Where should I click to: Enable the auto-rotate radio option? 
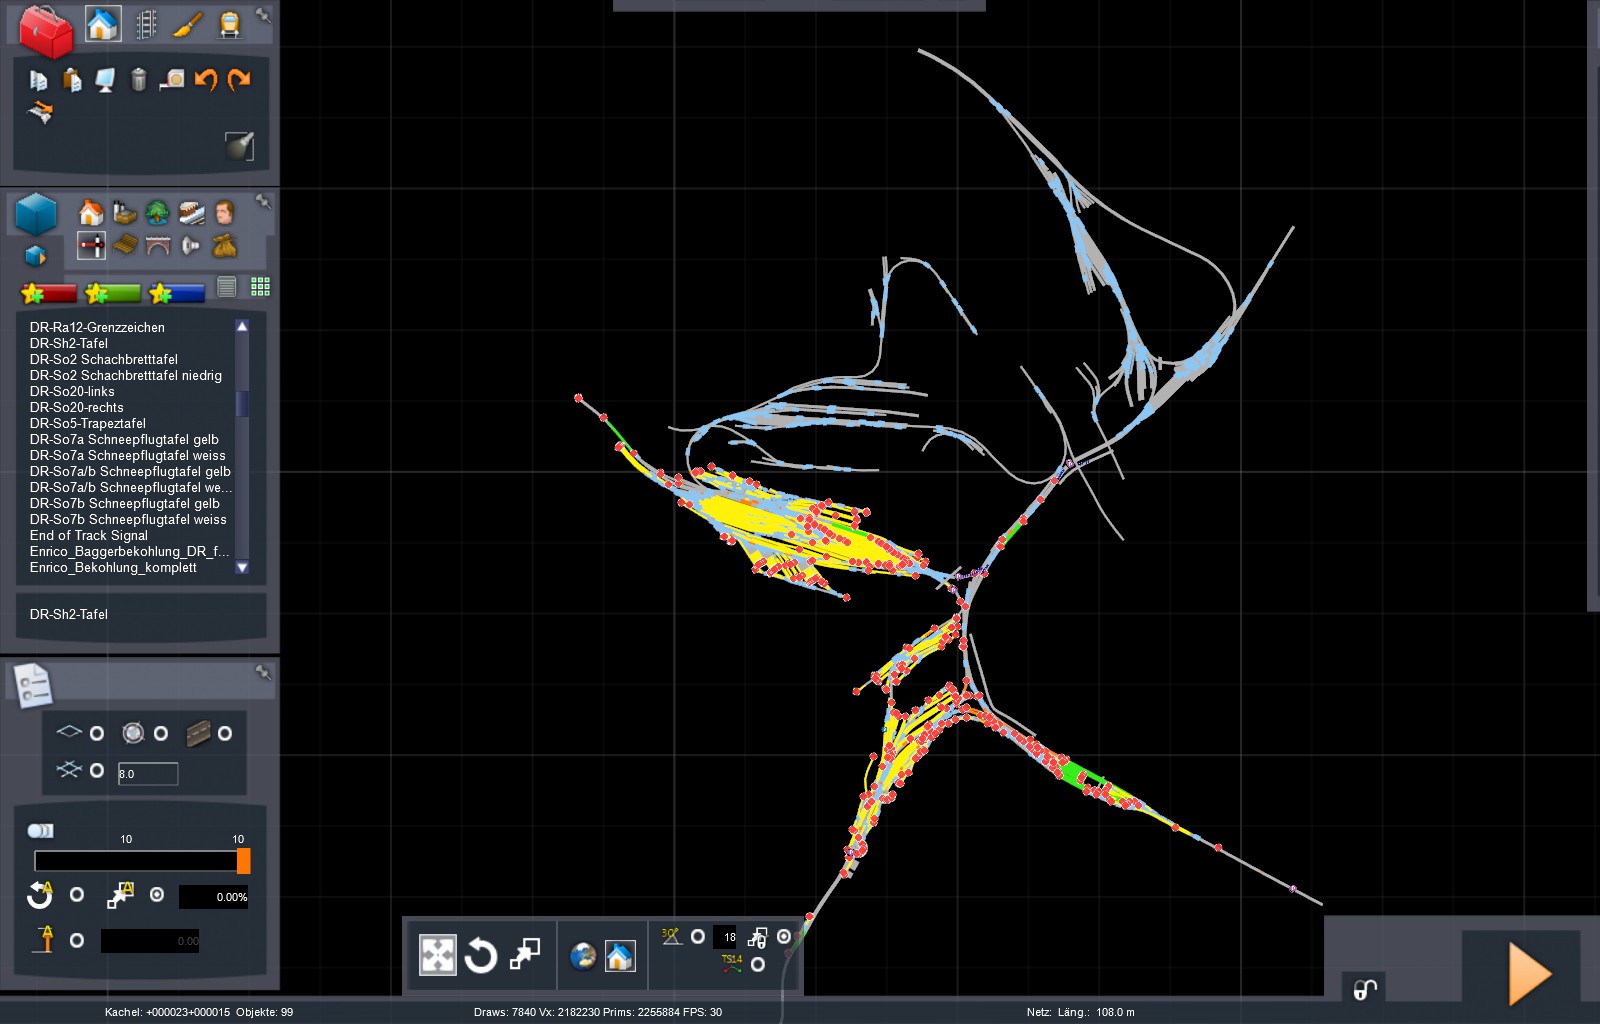tap(77, 895)
